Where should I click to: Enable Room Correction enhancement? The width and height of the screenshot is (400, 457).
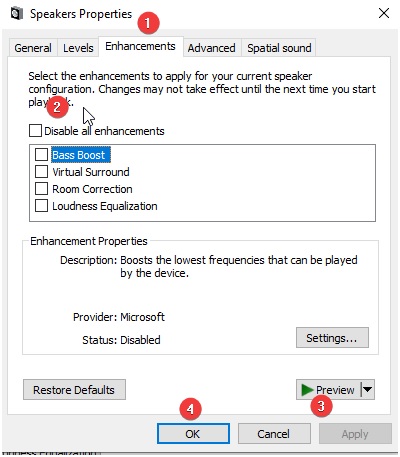click(41, 189)
